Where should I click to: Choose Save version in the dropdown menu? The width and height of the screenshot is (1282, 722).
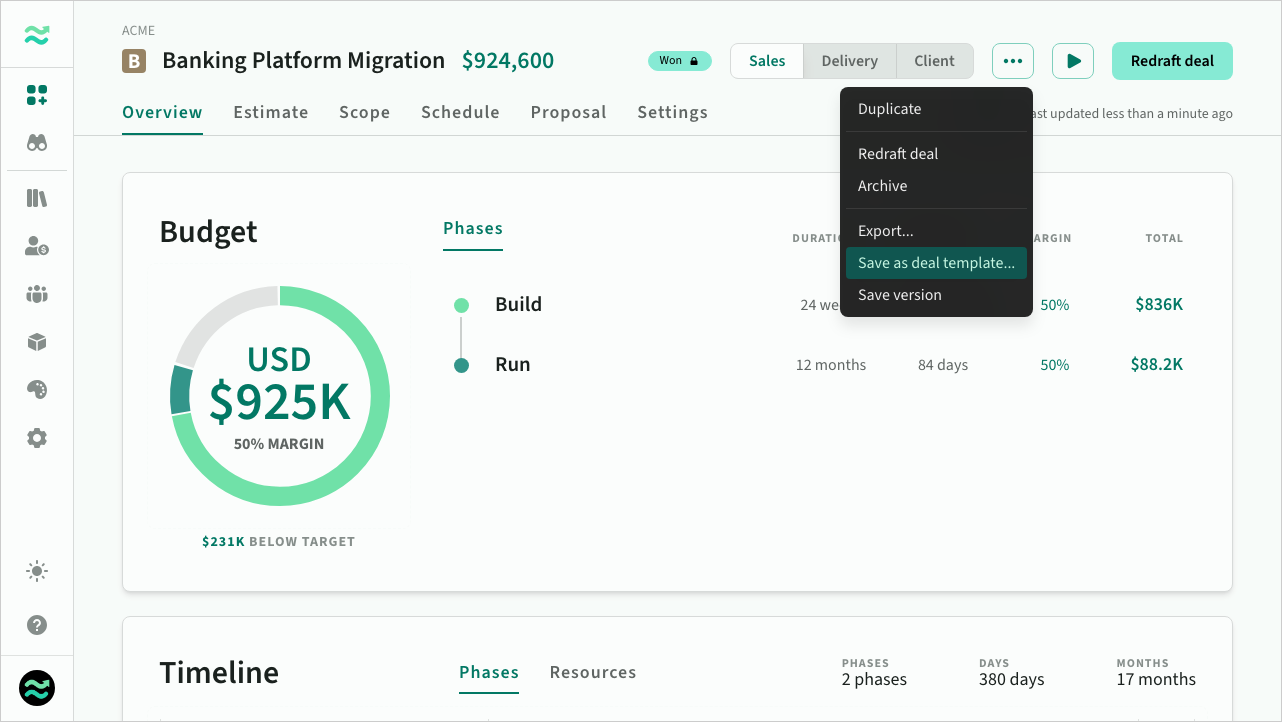point(936,295)
